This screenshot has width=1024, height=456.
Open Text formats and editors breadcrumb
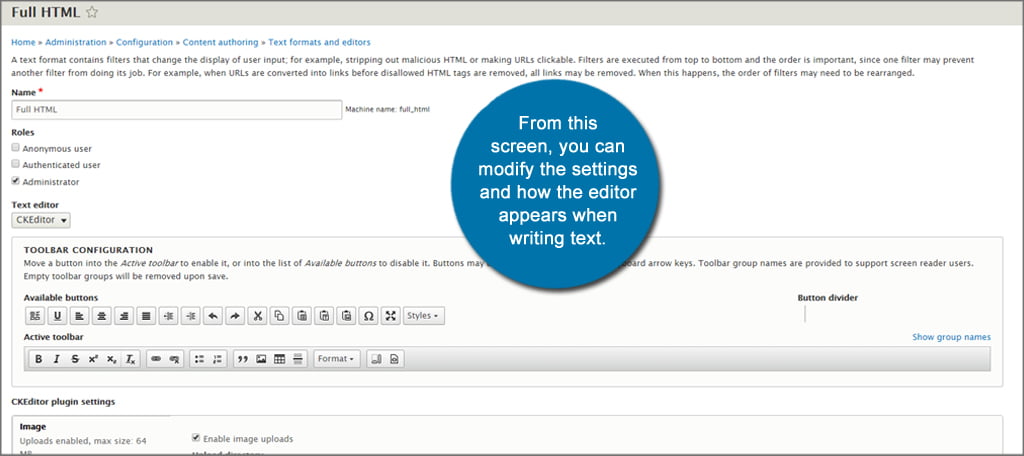pyautogui.click(x=319, y=42)
